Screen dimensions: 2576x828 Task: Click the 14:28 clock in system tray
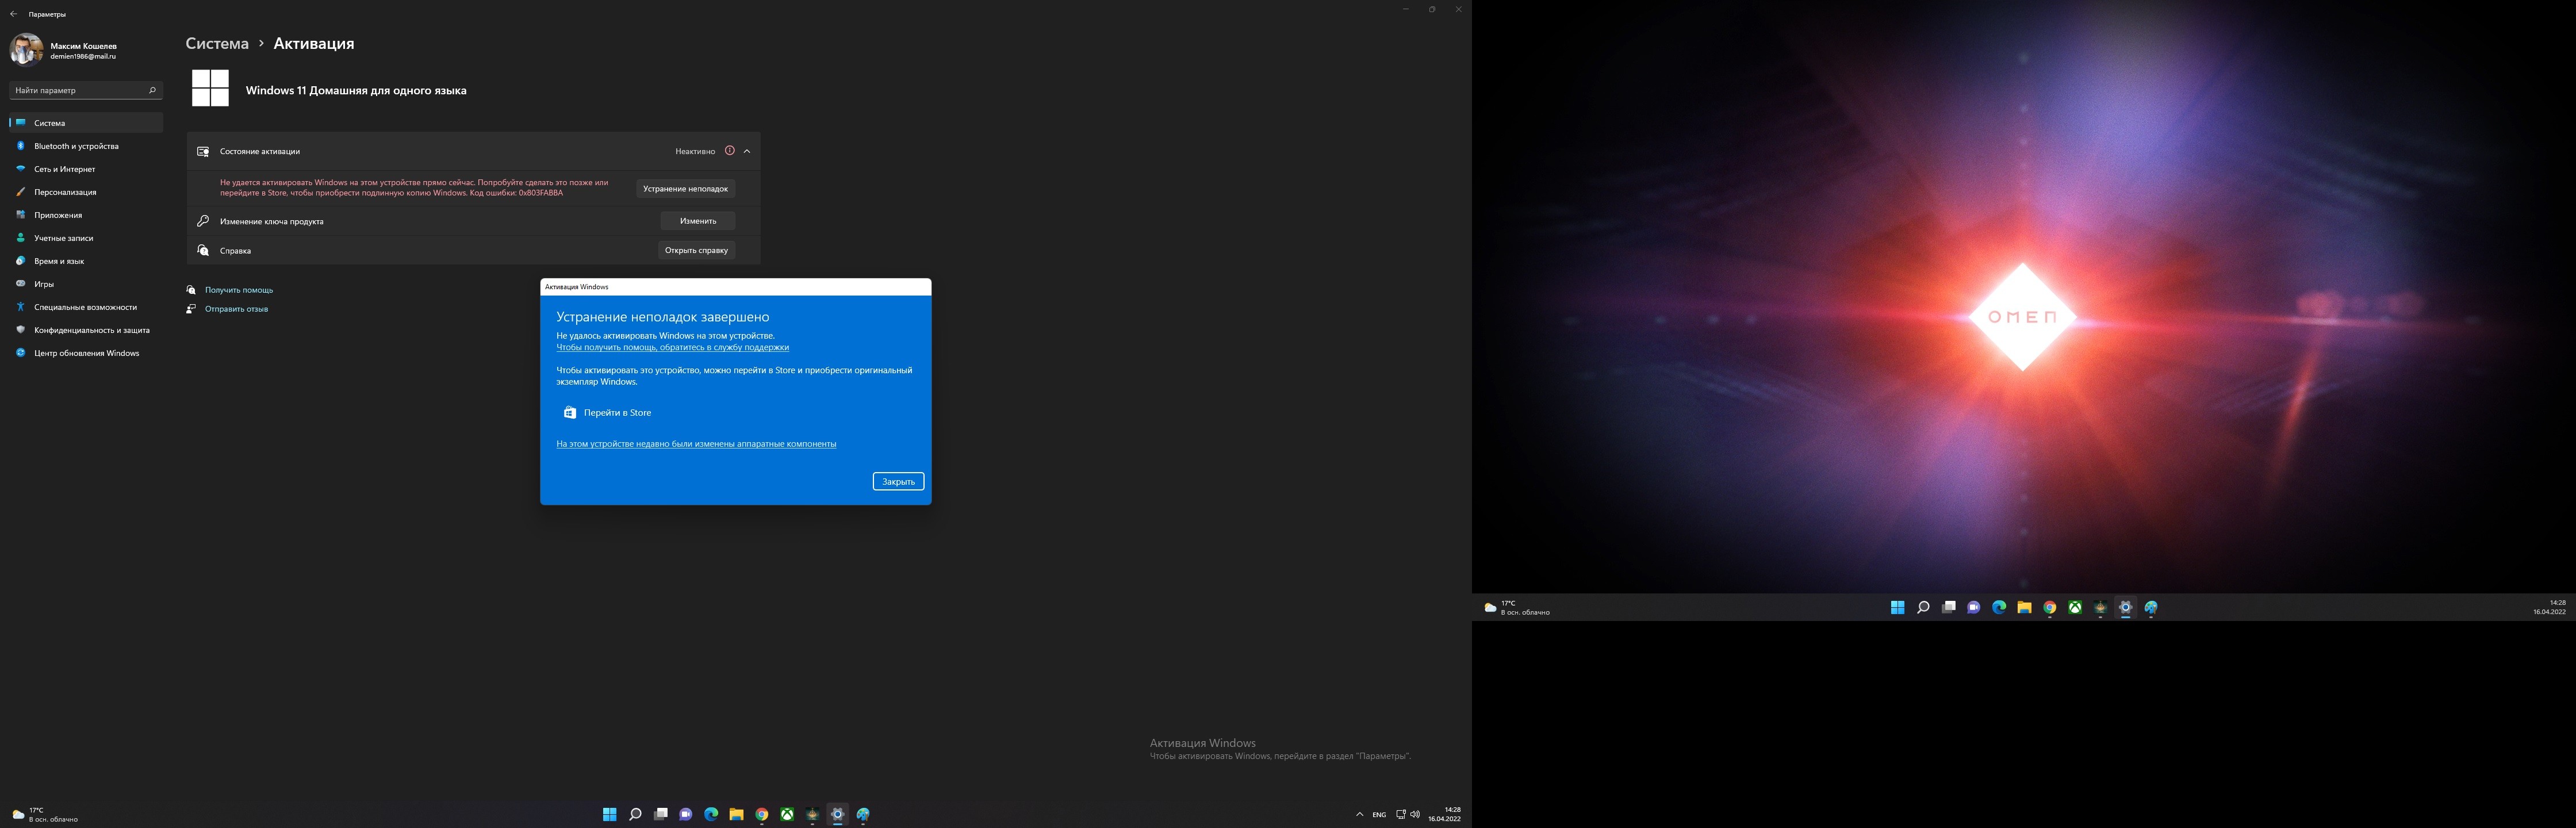[1444, 814]
